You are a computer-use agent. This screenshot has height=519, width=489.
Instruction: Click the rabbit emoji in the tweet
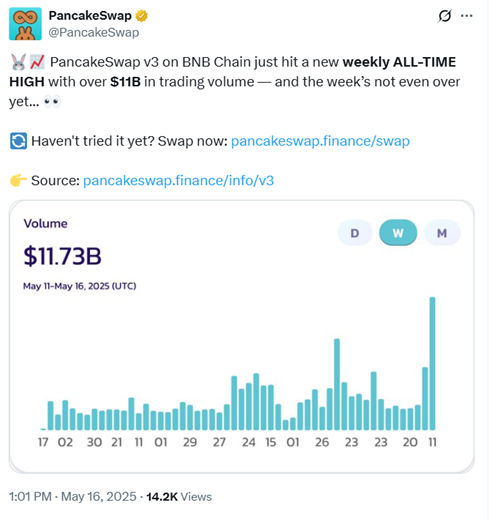click(18, 62)
